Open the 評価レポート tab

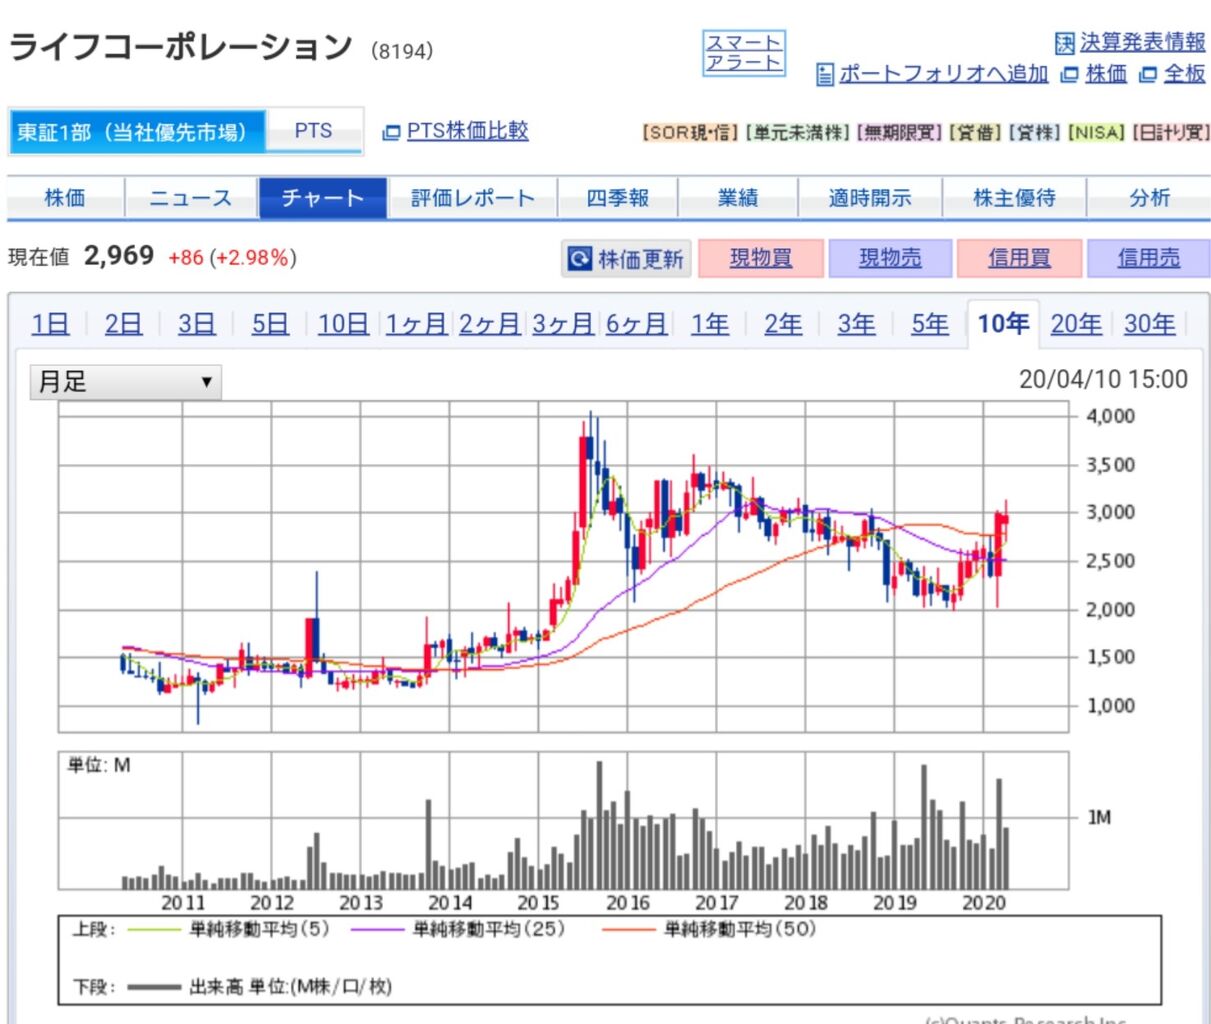pos(472,198)
